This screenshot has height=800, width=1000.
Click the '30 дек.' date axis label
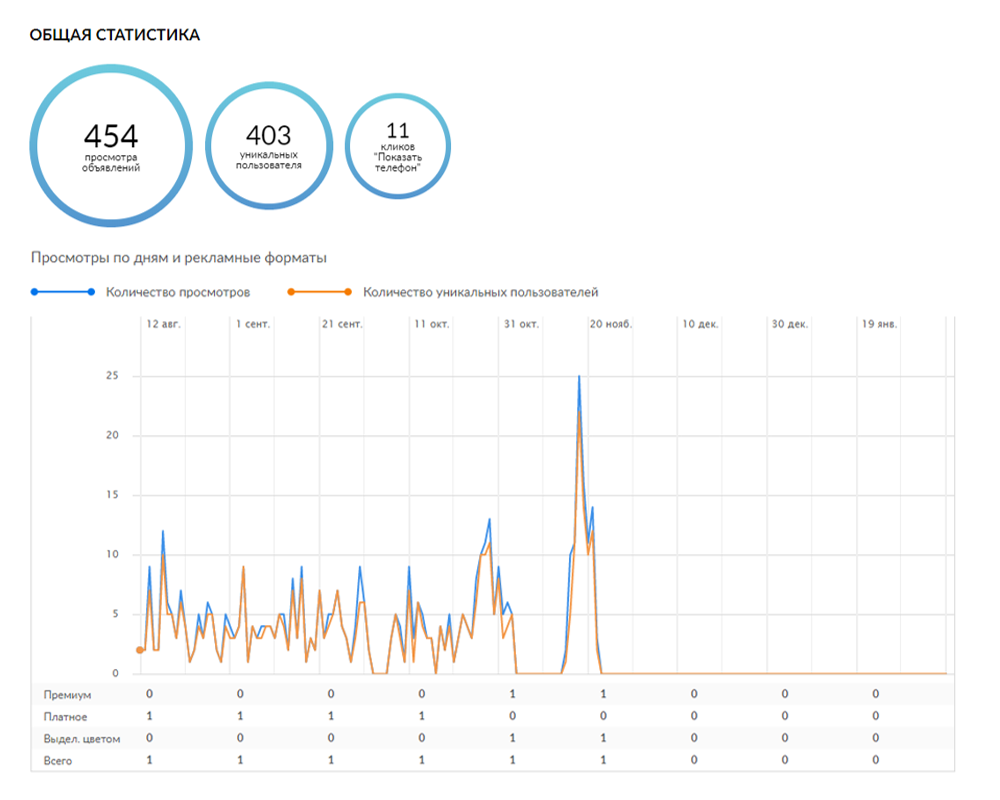point(790,324)
